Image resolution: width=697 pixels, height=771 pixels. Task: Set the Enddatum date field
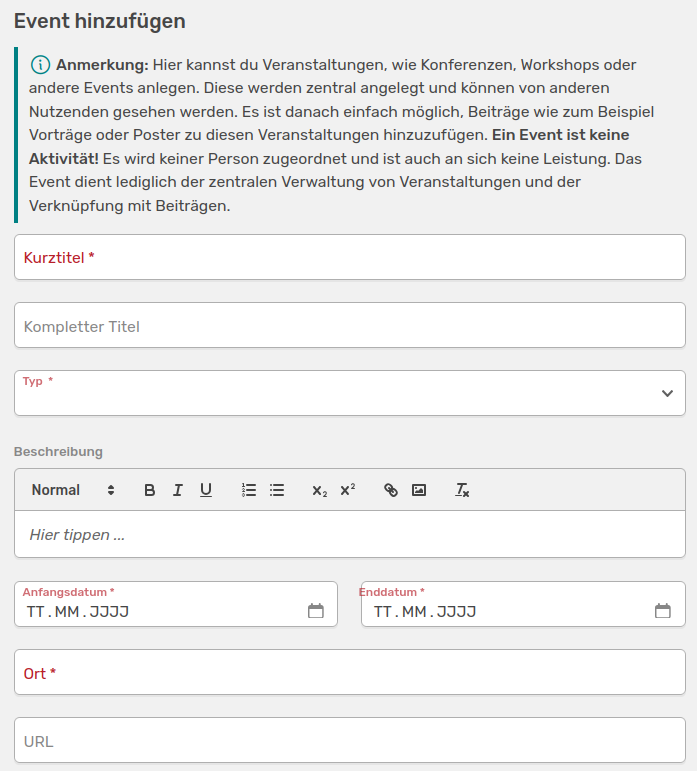523,604
